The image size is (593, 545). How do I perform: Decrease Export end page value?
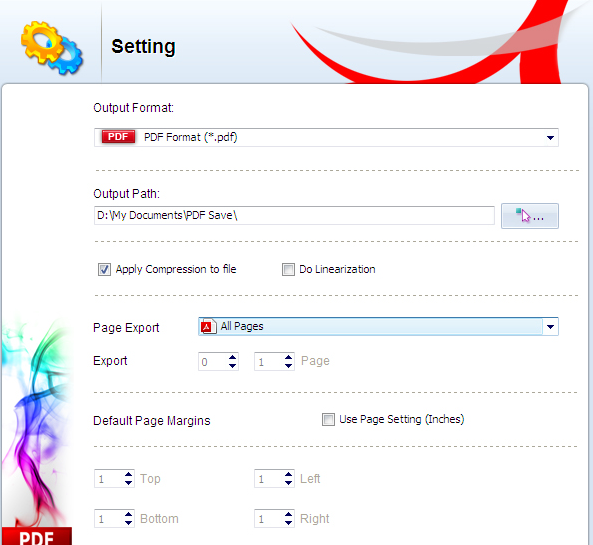coord(289,366)
